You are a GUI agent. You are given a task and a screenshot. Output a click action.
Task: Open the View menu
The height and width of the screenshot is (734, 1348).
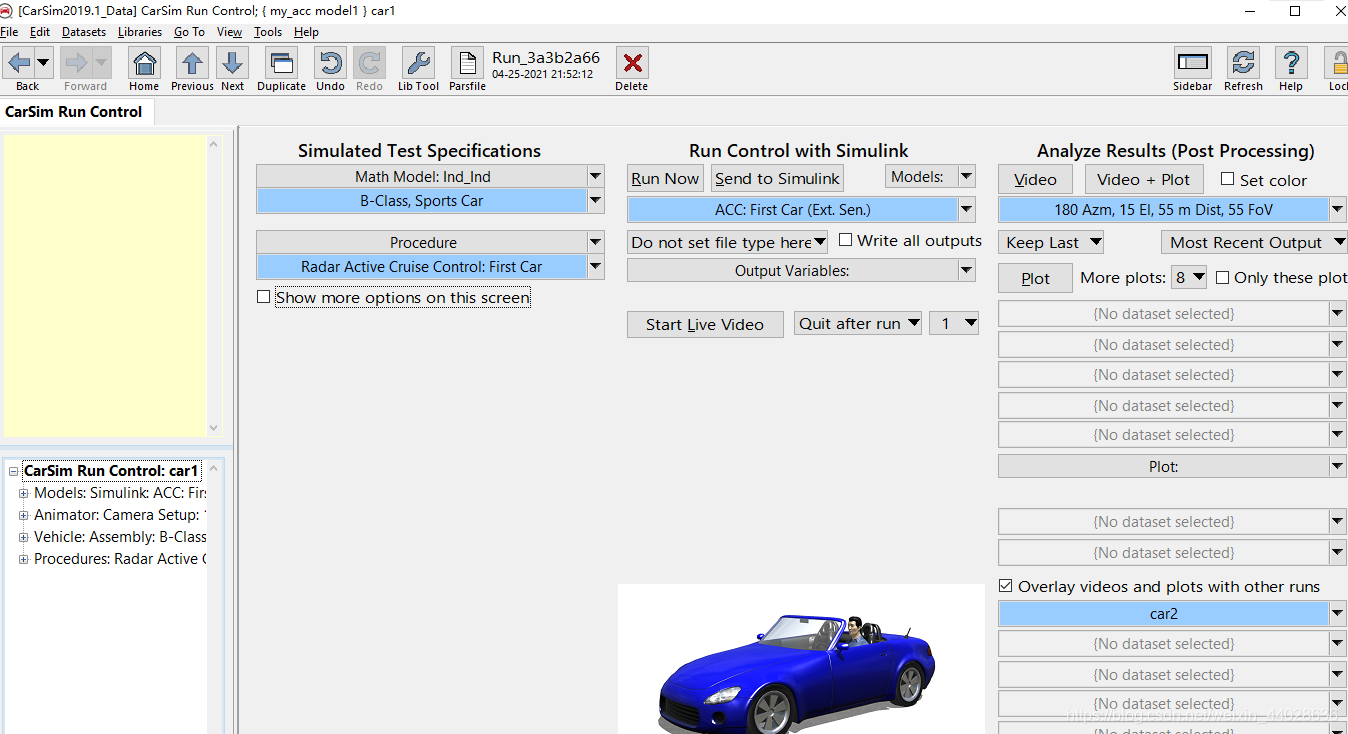[229, 32]
